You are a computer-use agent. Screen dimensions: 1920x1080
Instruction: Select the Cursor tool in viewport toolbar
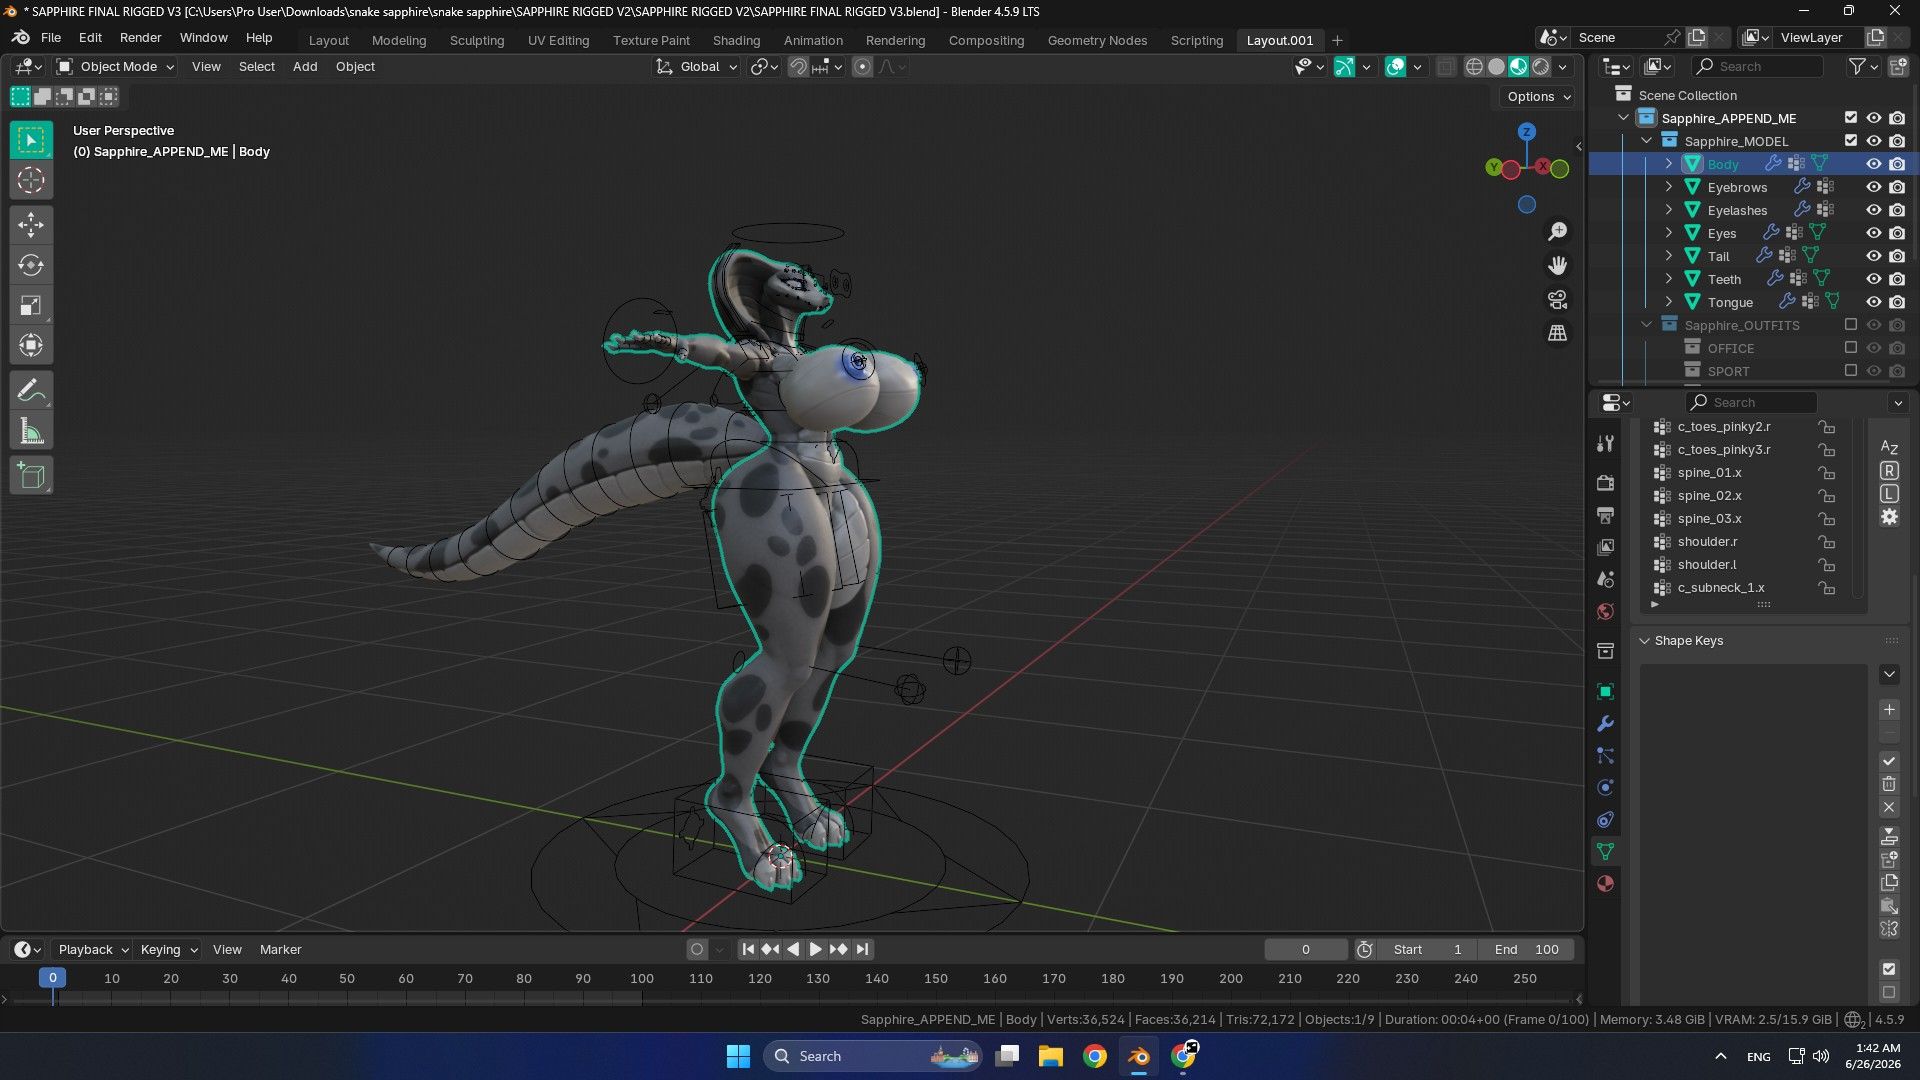pos(31,180)
